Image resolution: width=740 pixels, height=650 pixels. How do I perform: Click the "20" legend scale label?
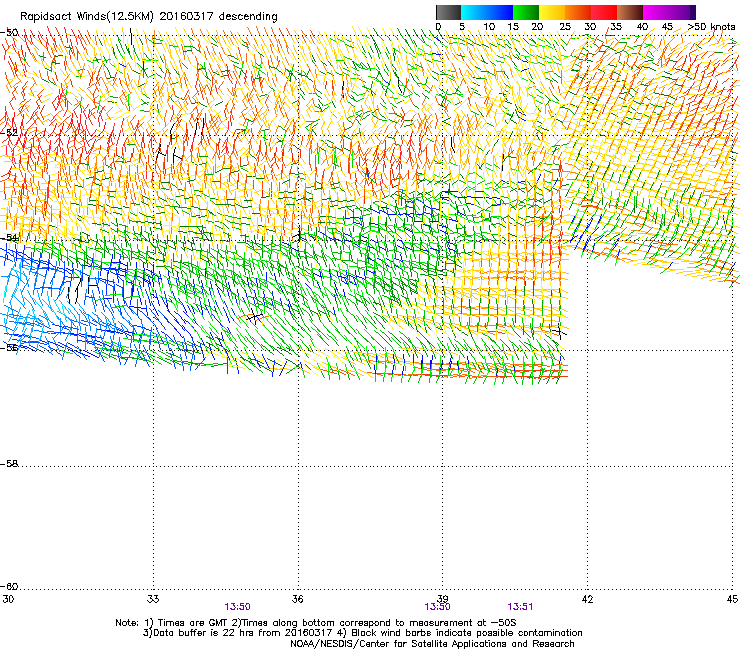[x=538, y=27]
